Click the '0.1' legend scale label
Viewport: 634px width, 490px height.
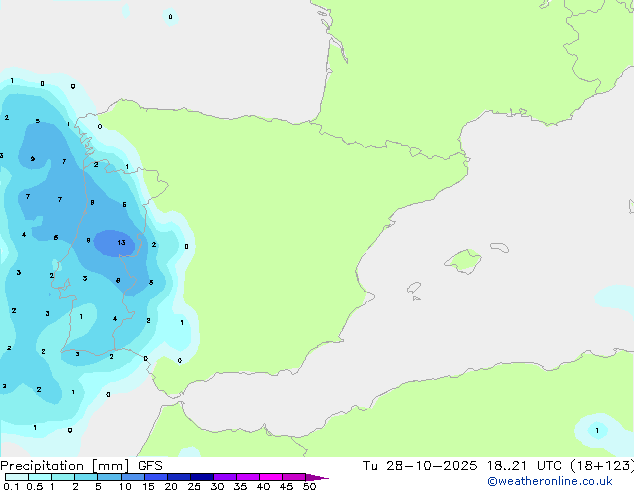11,486
